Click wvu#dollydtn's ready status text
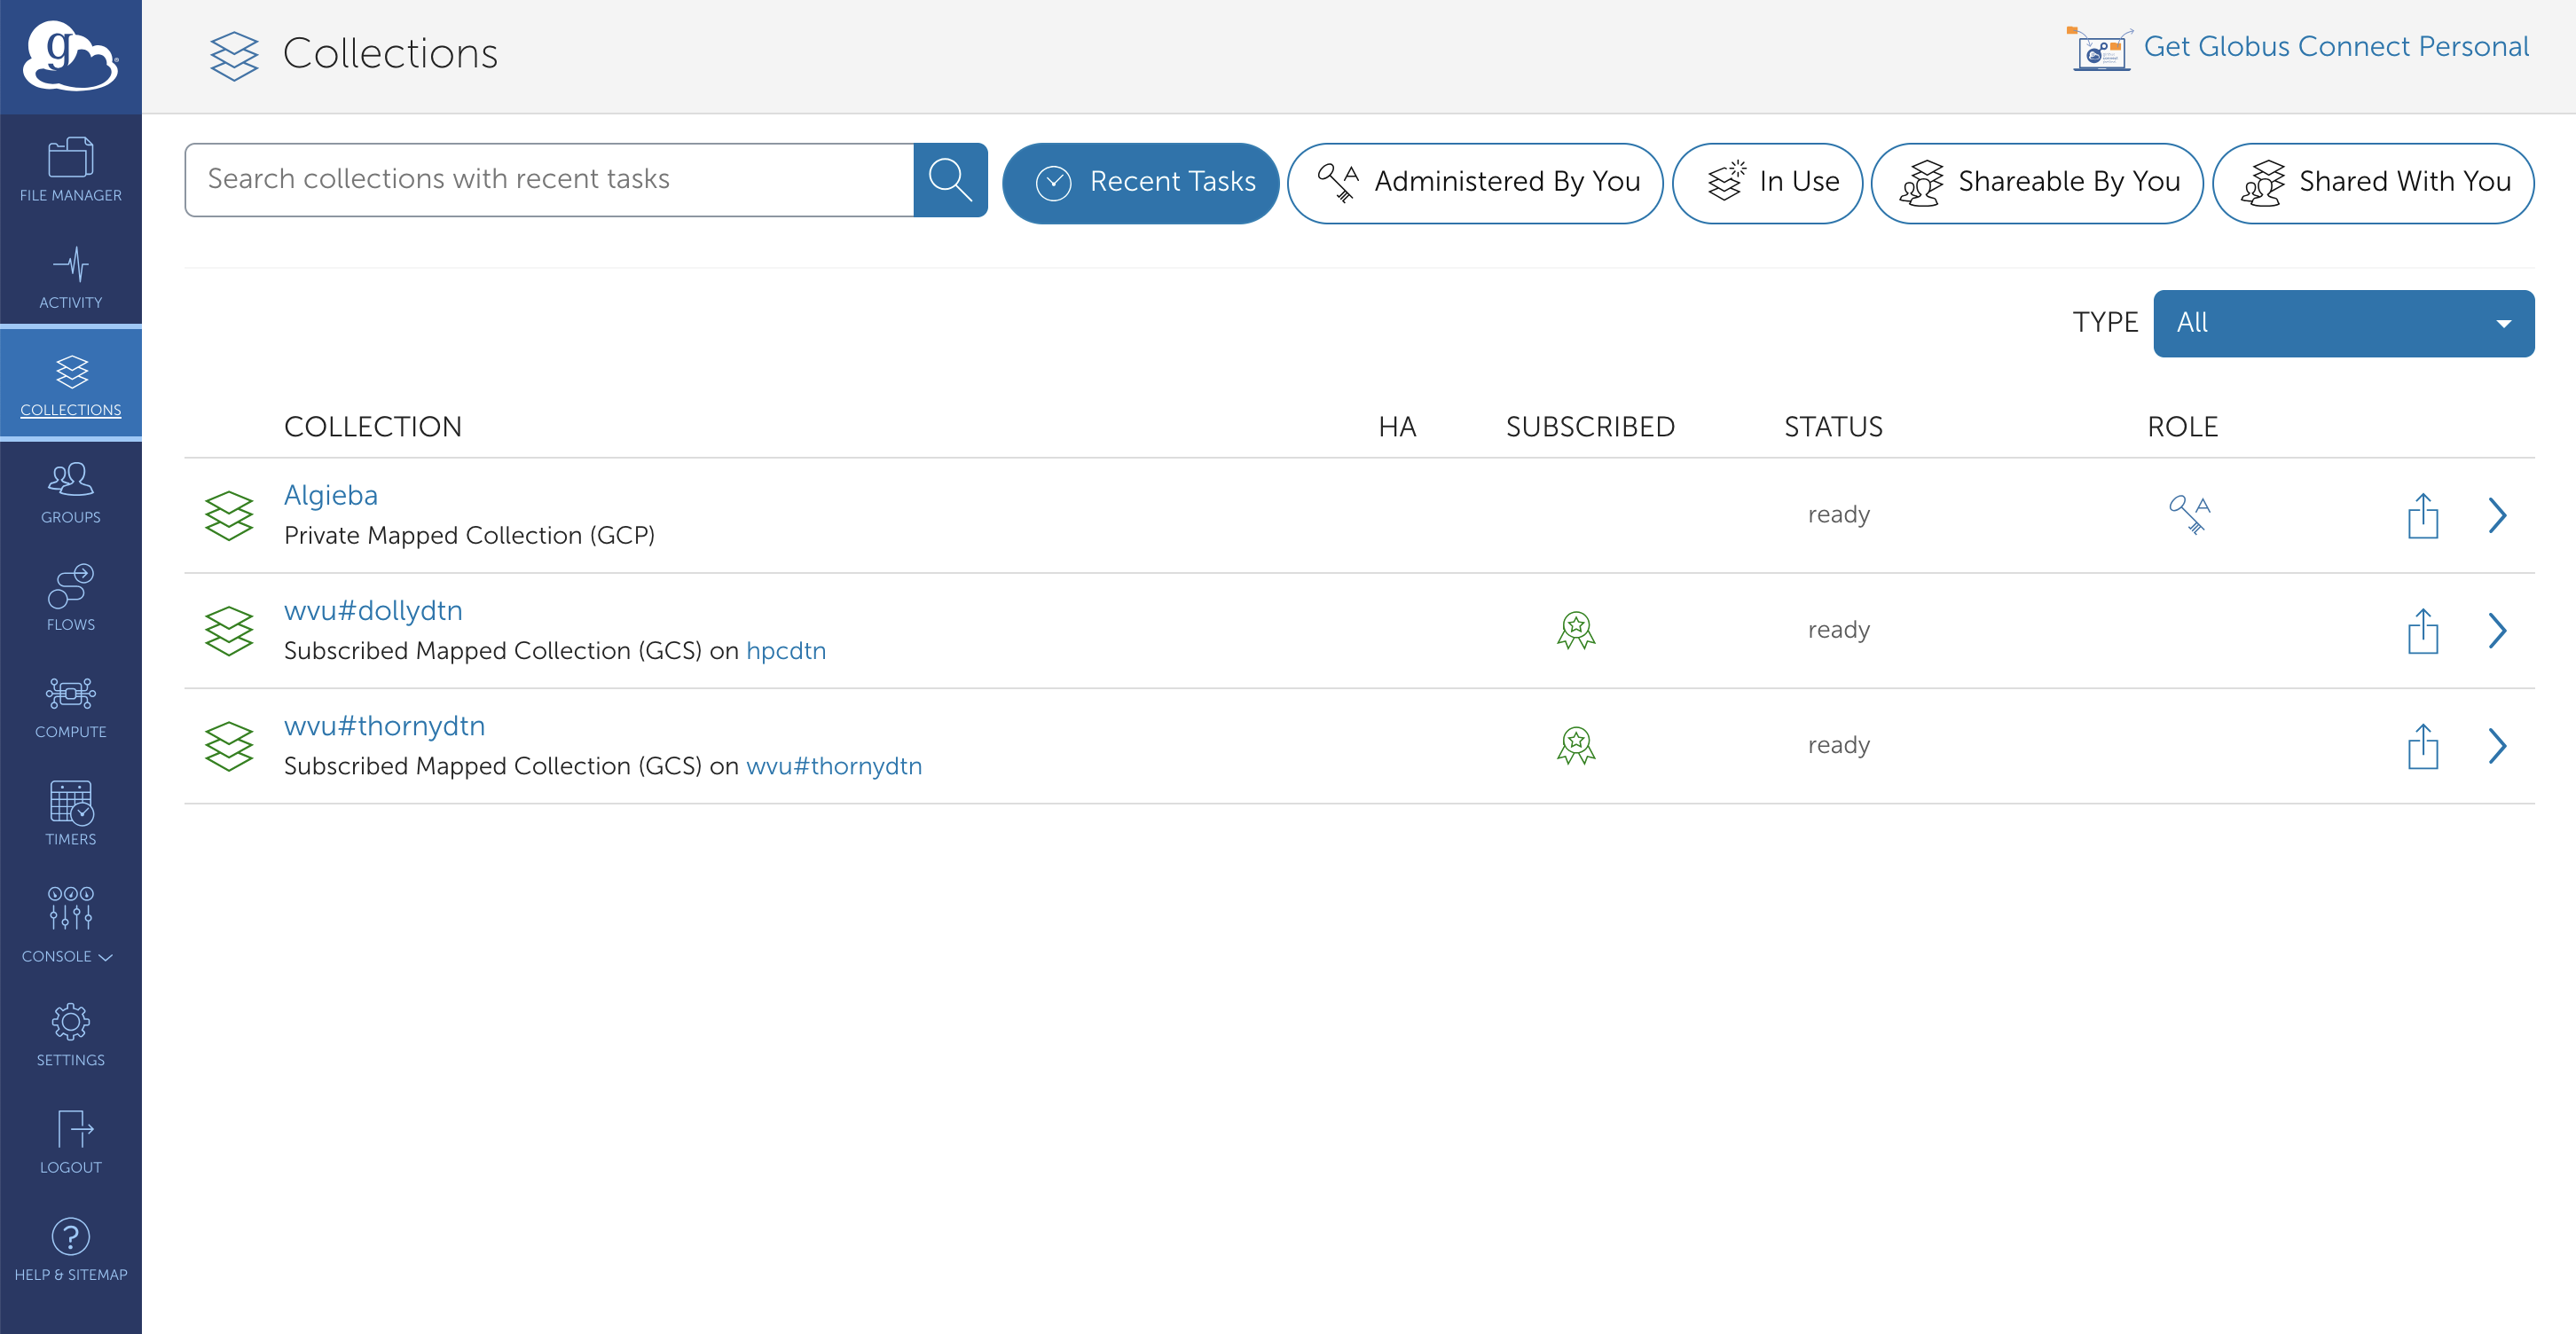2576x1334 pixels. point(1838,630)
